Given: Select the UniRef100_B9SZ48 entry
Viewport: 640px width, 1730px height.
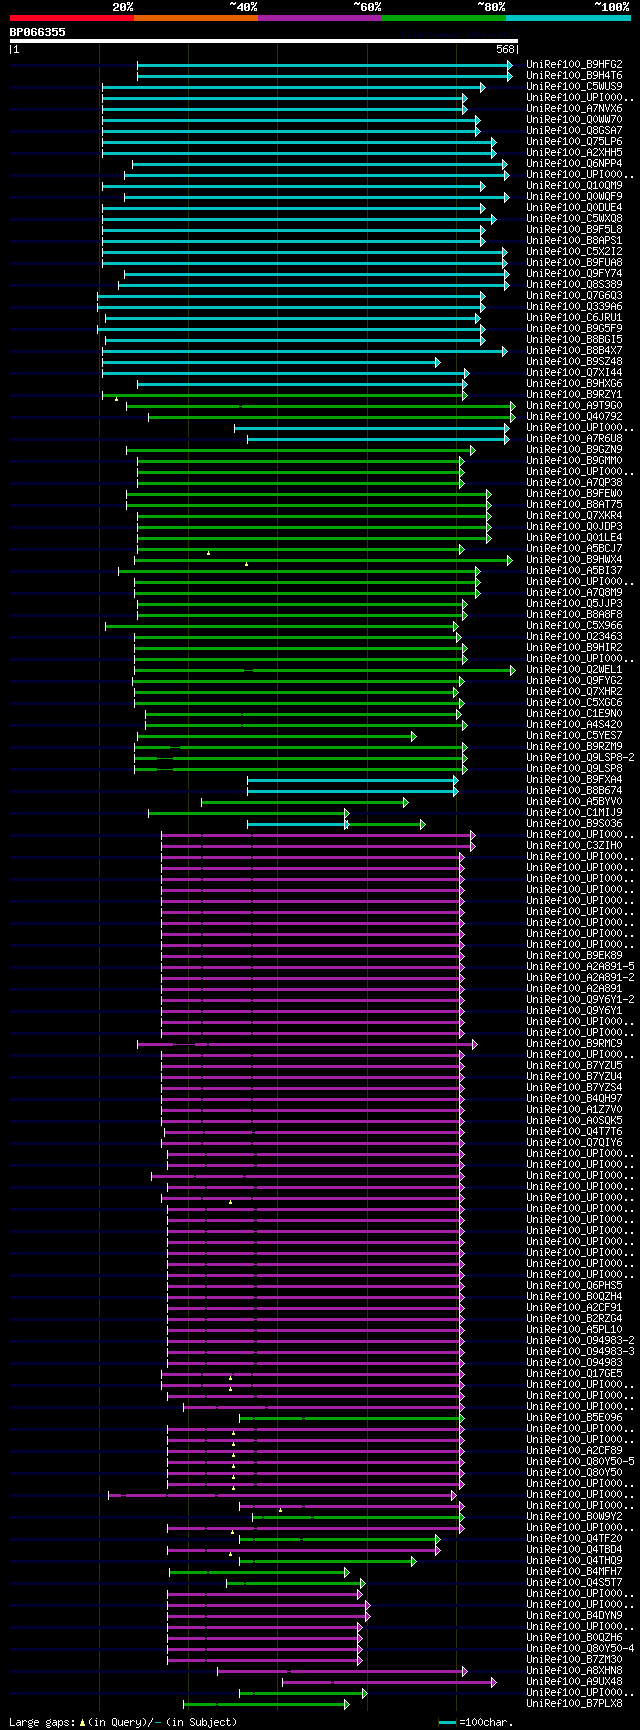Looking at the screenshot, I should (574, 361).
